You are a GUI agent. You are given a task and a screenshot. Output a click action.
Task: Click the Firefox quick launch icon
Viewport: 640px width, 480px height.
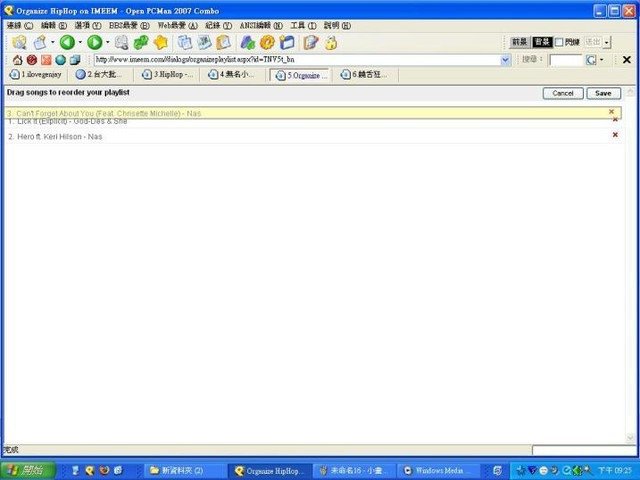click(x=104, y=471)
